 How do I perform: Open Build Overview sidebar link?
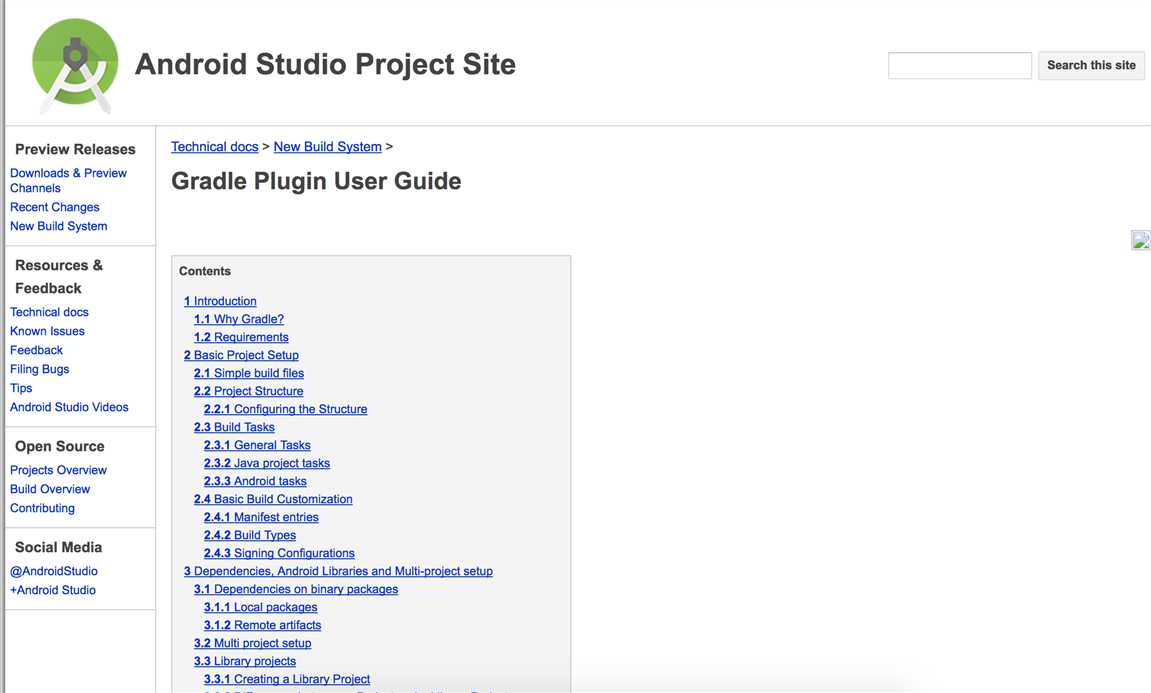pos(50,489)
